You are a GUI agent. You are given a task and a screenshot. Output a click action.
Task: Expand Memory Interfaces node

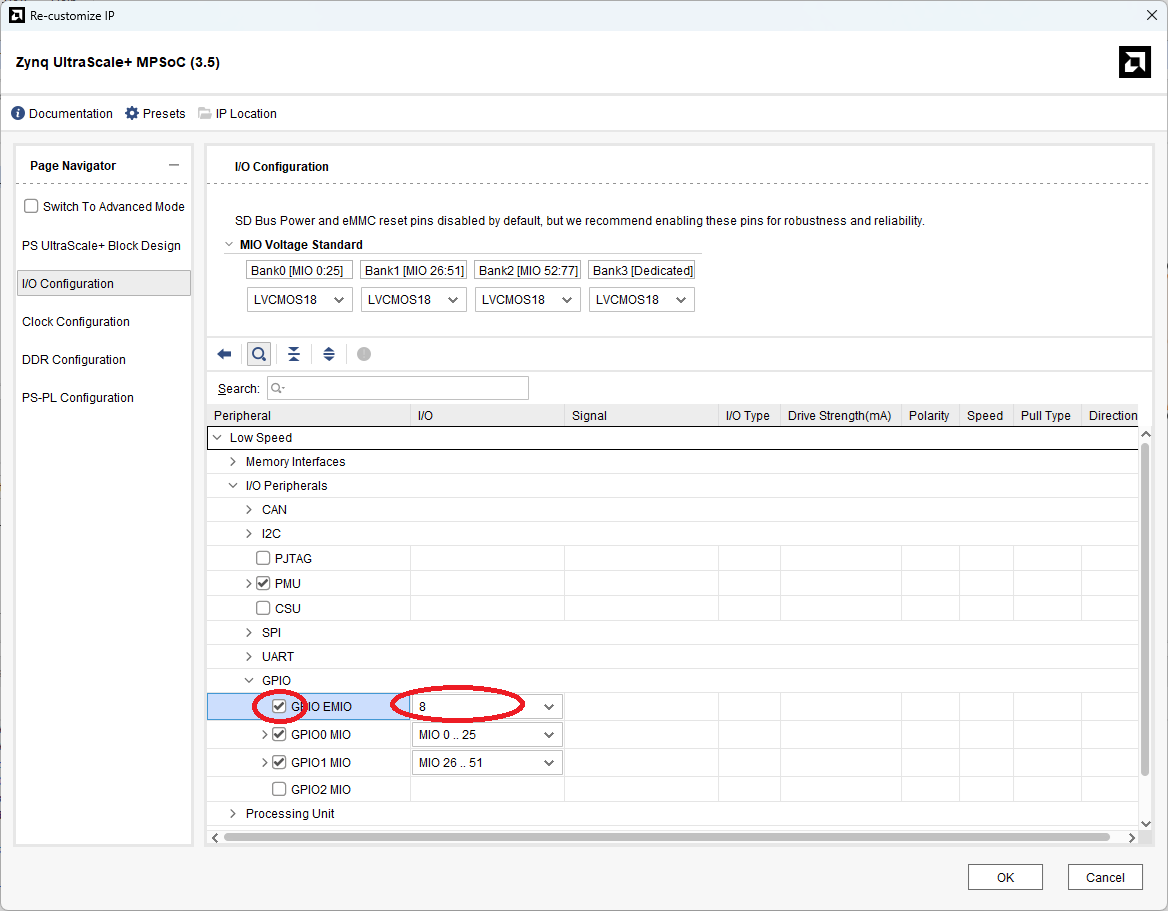(233, 462)
